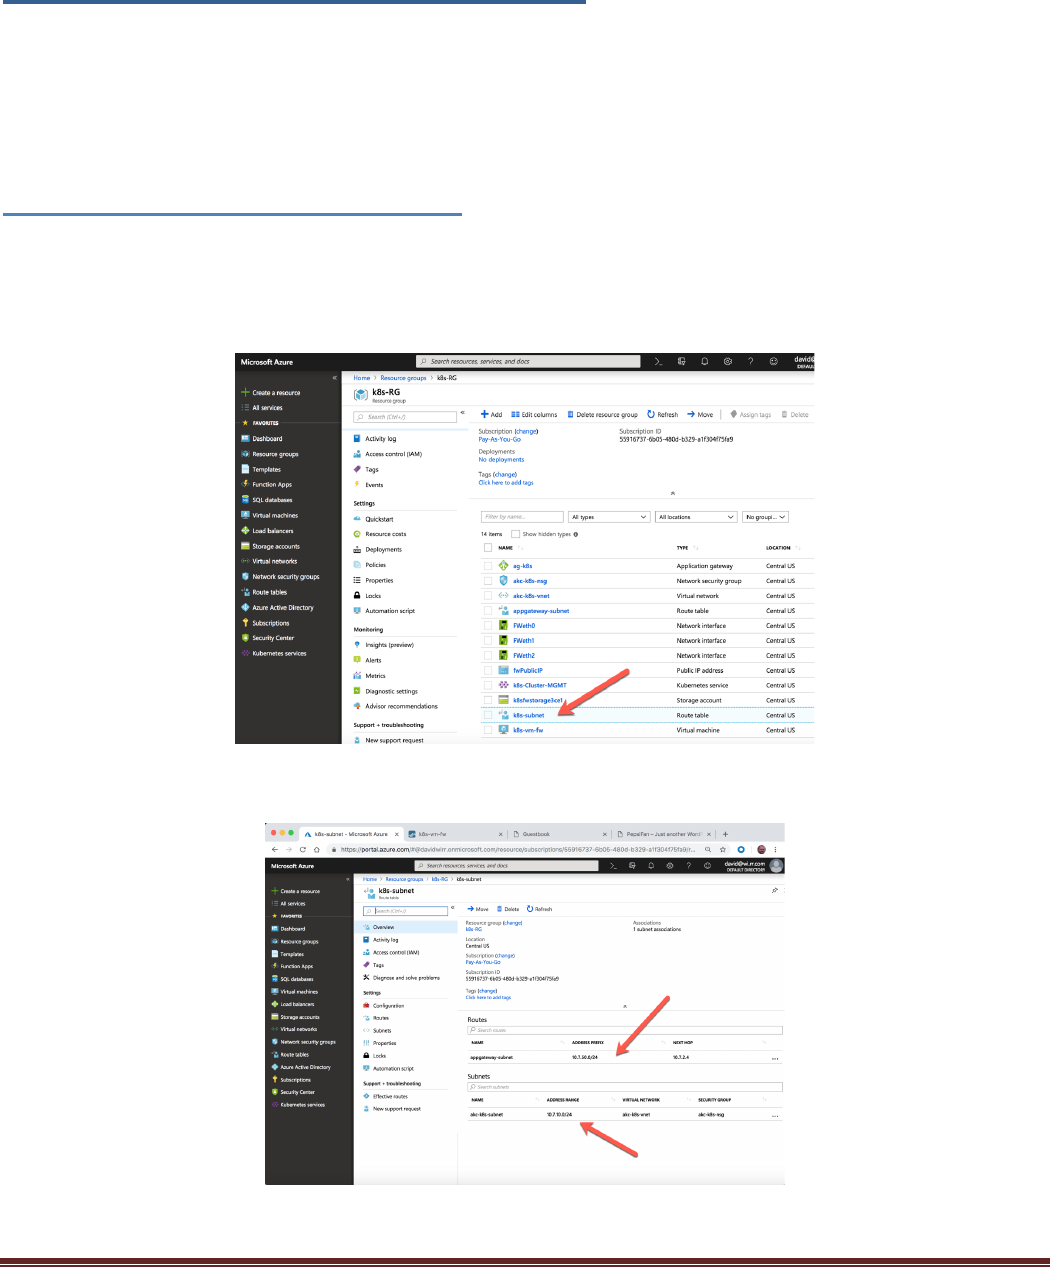Image resolution: width=1050 pixels, height=1267 pixels.
Task: Open ellipsis menu for appgateway-subnet route
Action: (775, 1057)
